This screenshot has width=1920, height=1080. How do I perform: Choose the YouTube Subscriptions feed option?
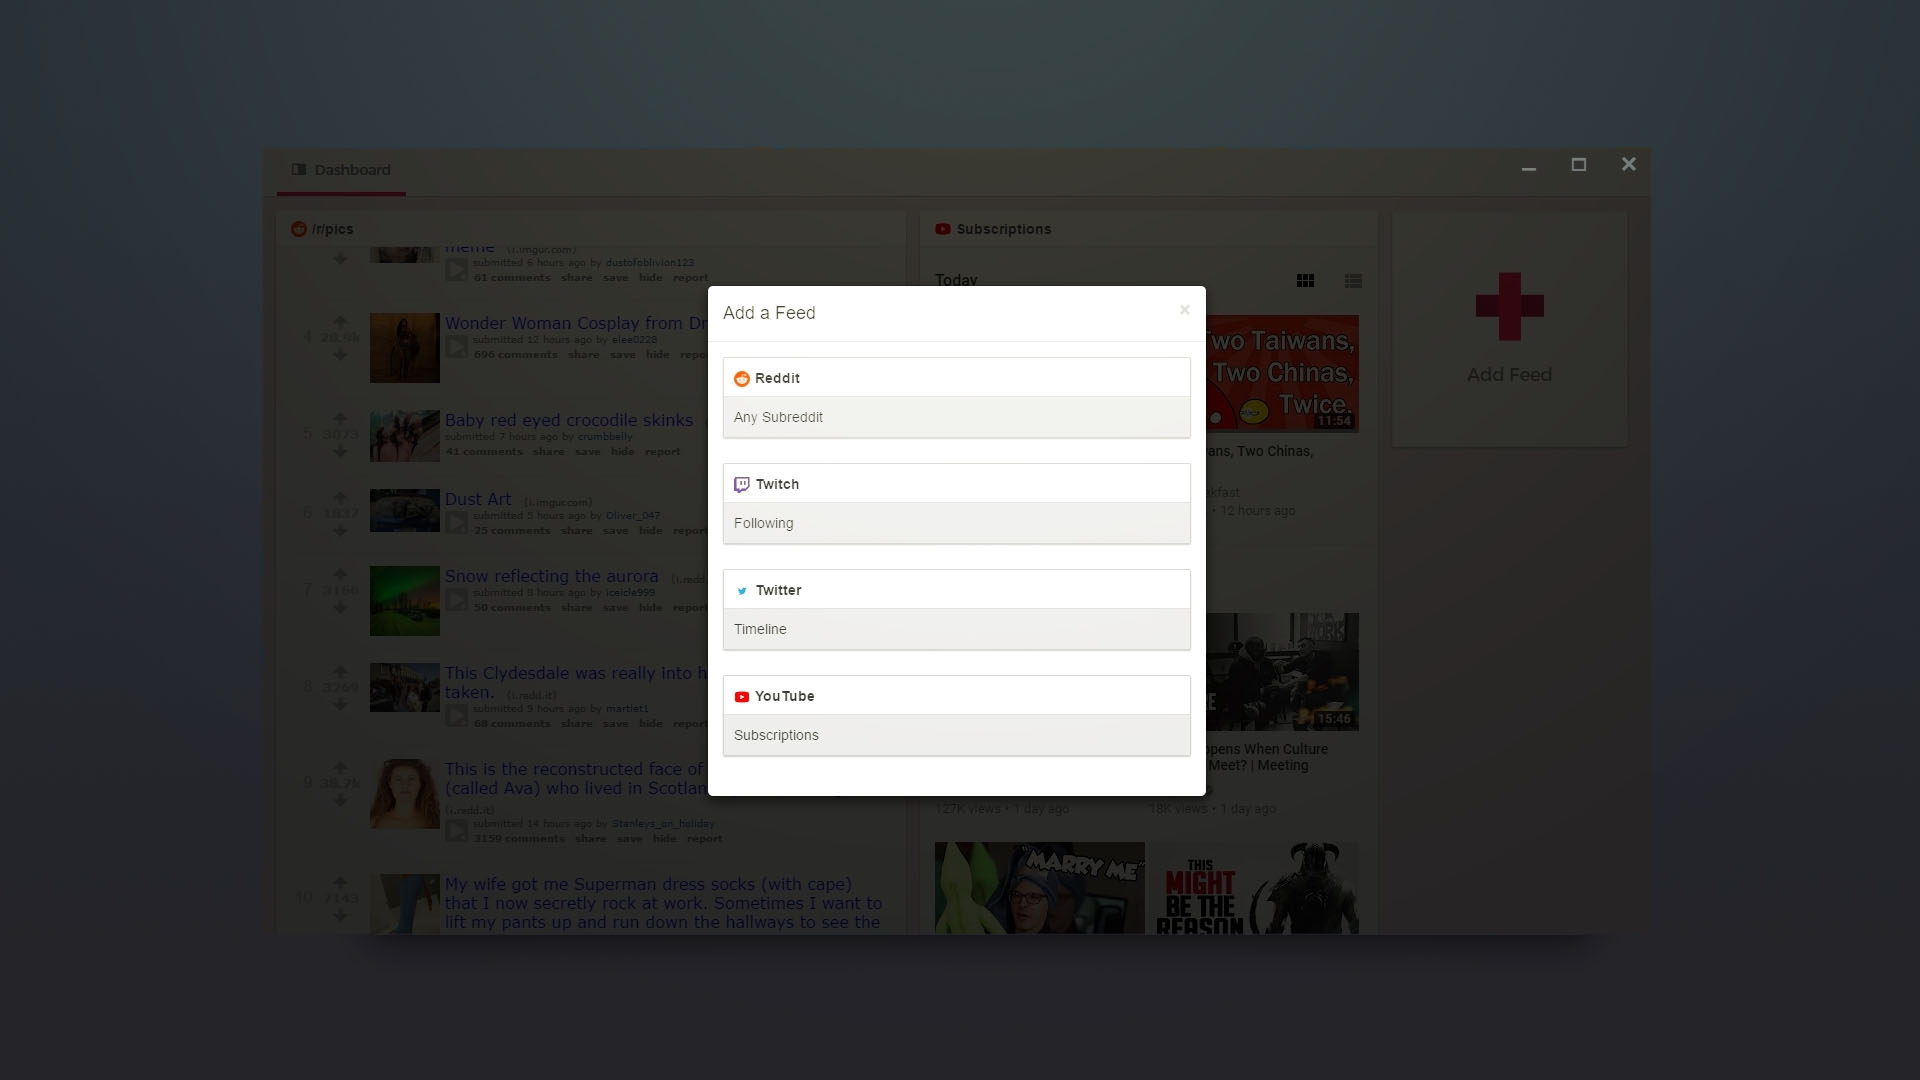point(957,735)
